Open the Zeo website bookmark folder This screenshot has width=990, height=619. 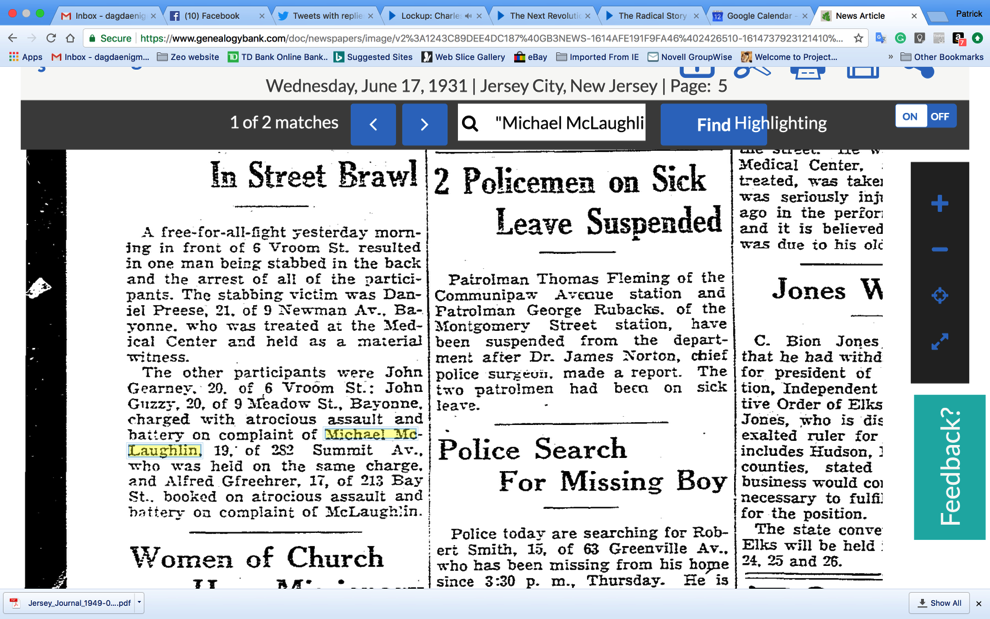188,57
